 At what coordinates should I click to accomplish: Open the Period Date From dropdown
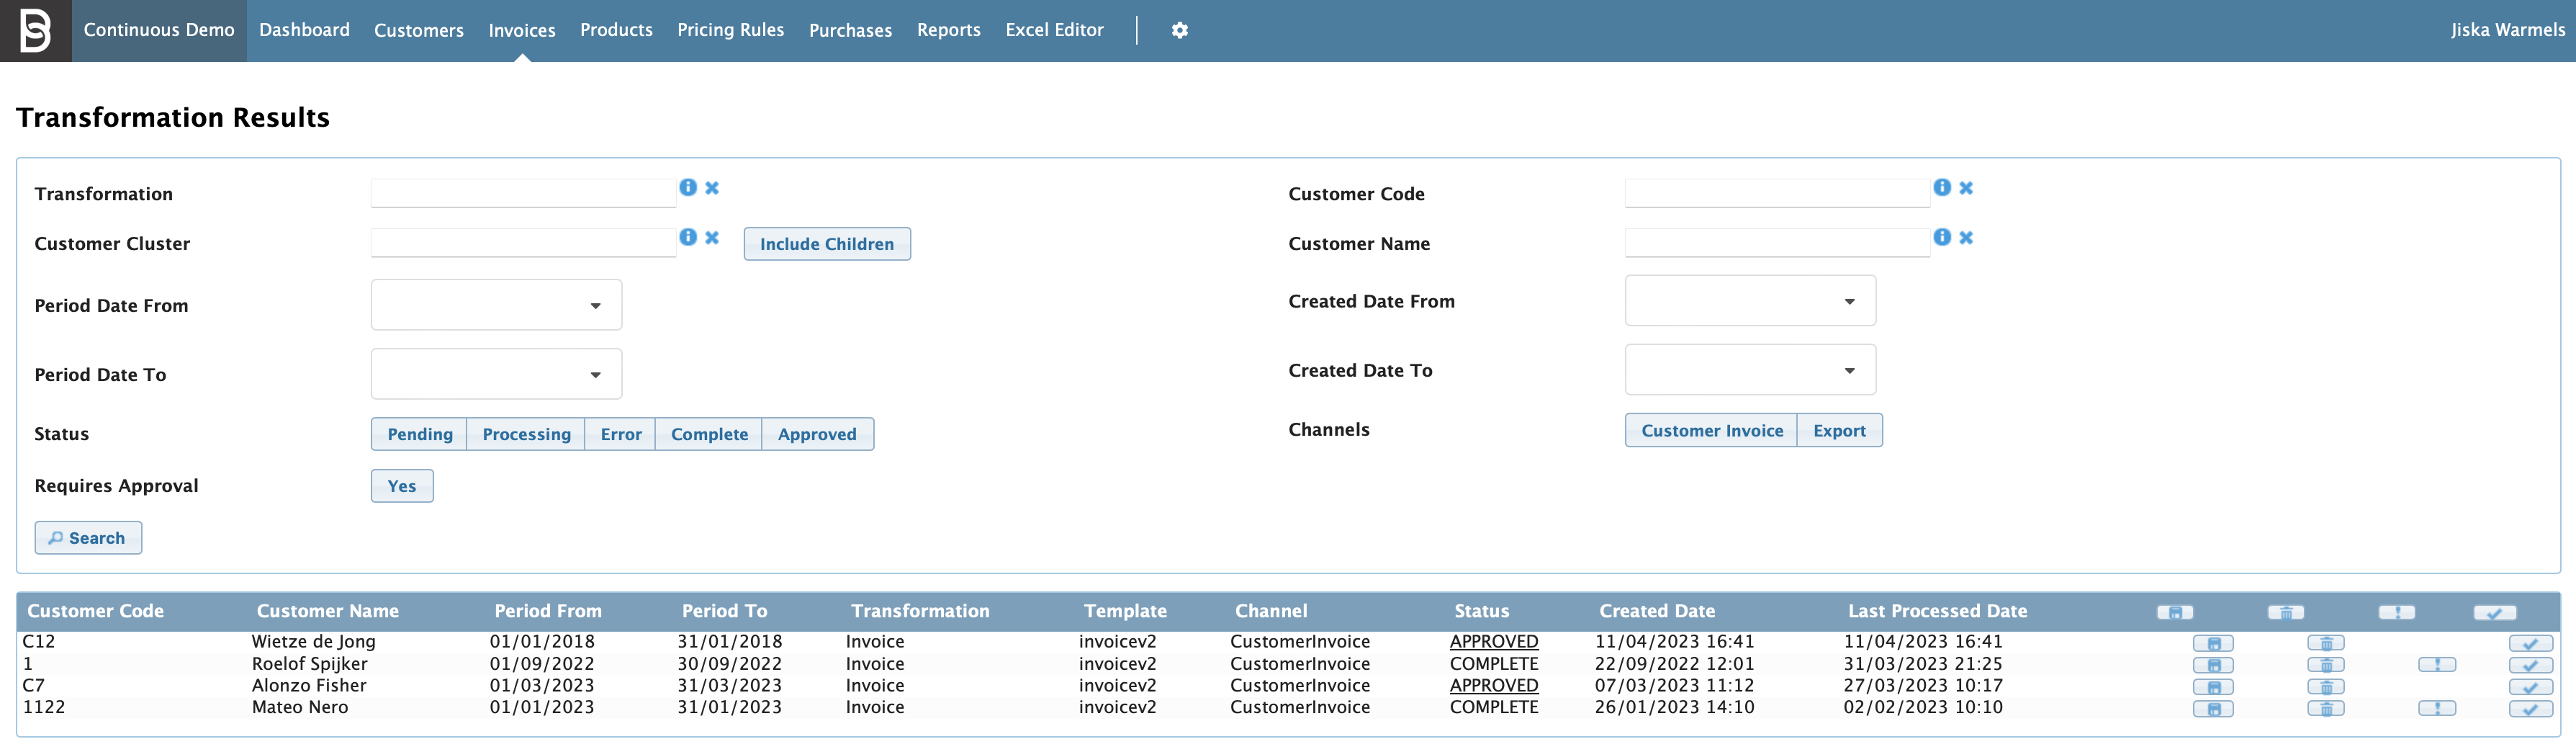pos(496,304)
